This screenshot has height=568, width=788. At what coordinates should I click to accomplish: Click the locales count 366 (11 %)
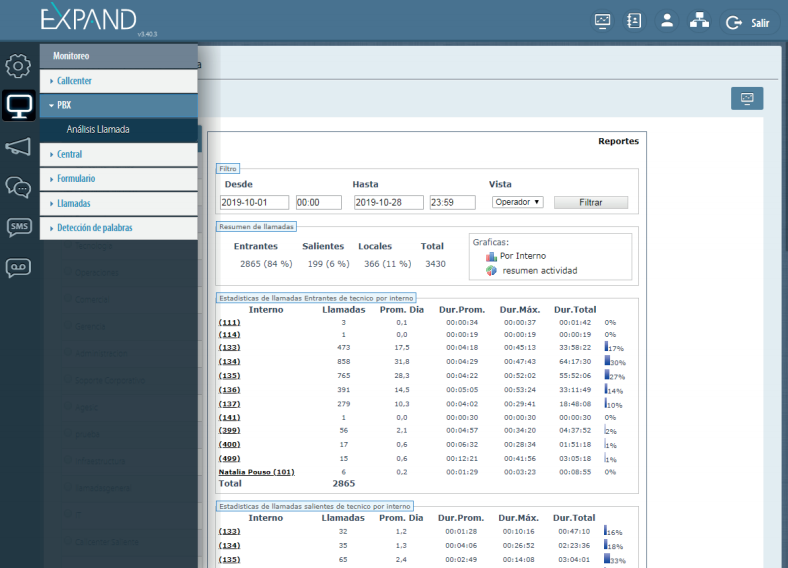(387, 264)
